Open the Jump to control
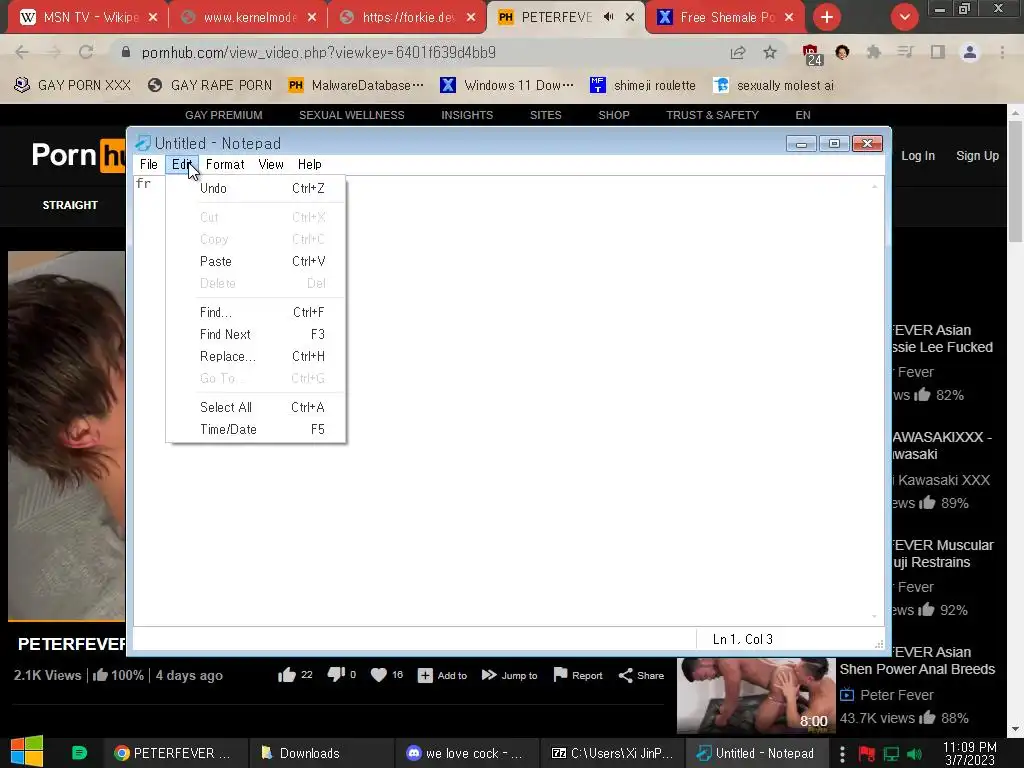 (509, 675)
